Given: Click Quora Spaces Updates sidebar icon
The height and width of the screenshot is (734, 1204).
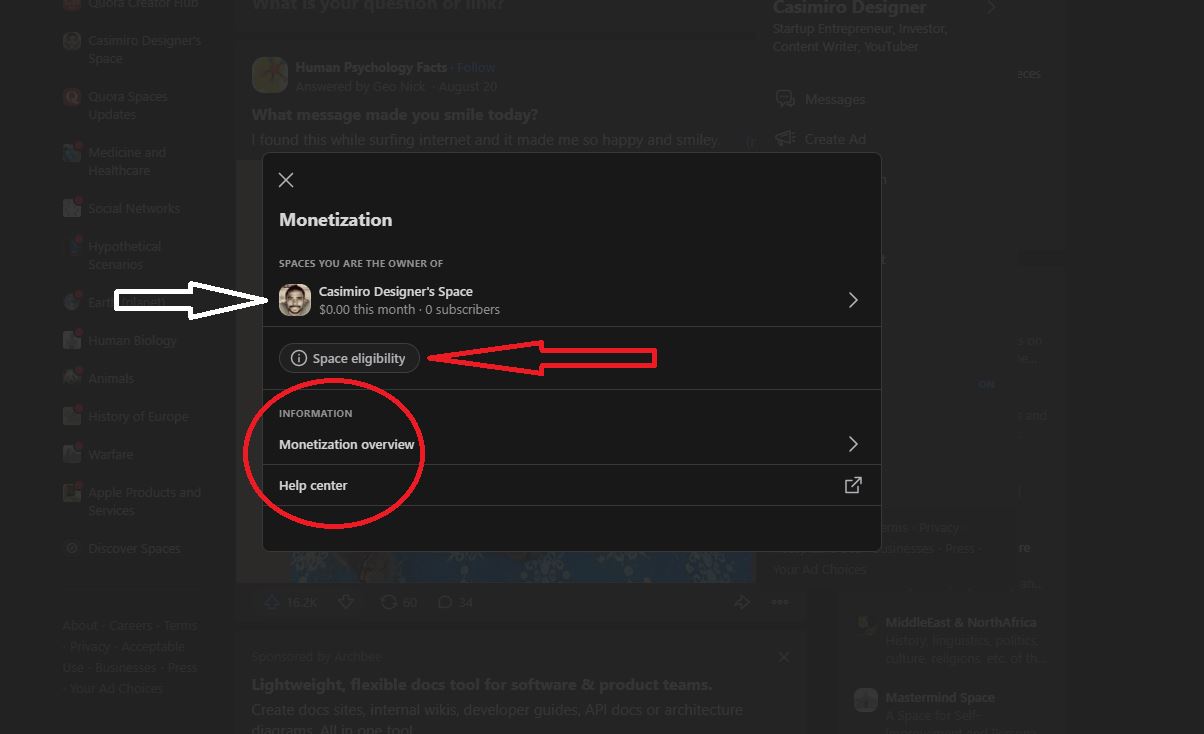Looking at the screenshot, I should [x=72, y=97].
